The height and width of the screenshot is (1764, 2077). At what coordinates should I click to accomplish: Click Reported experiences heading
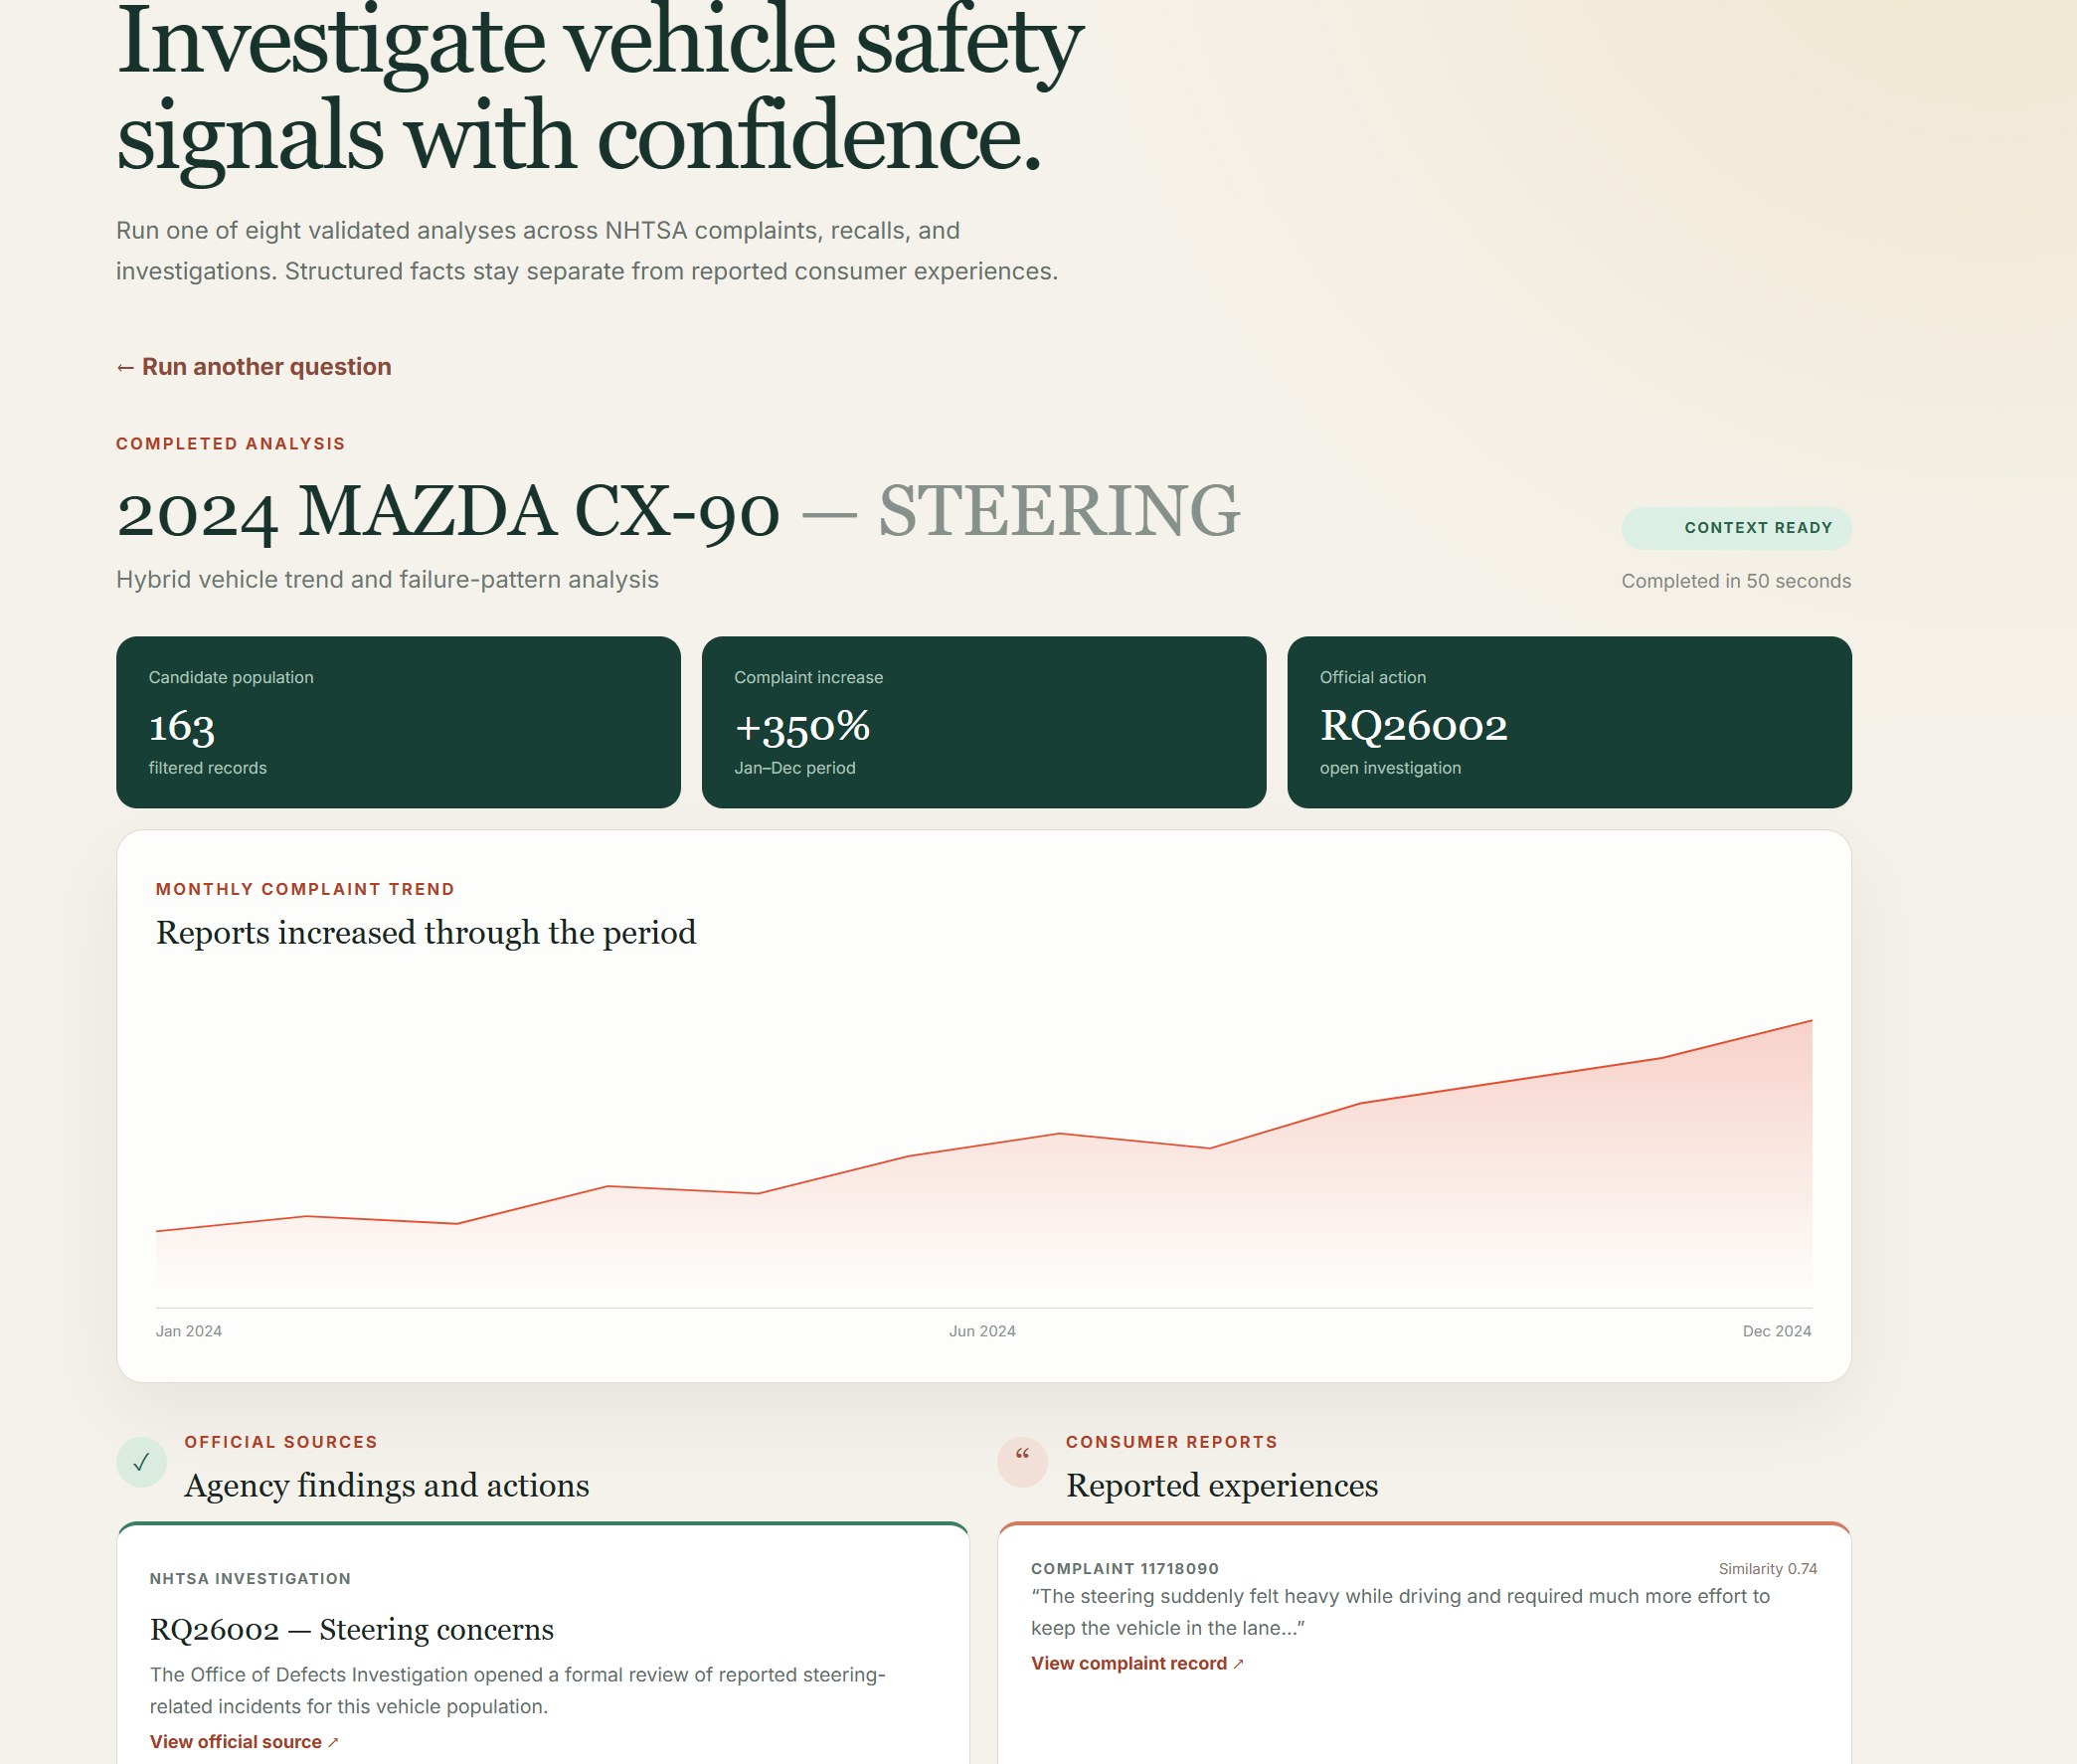[x=1222, y=1485]
